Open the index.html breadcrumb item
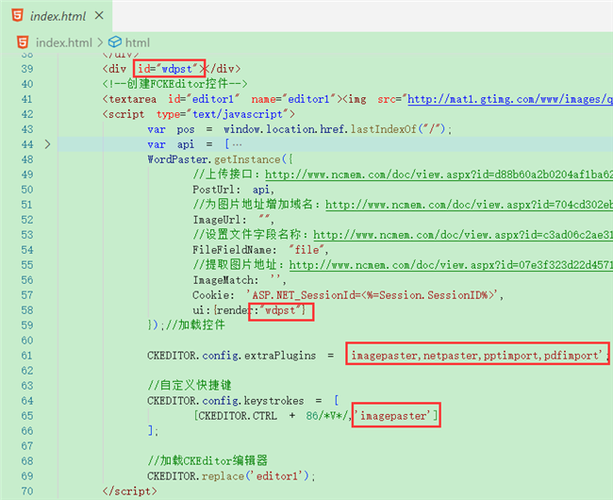613x500 pixels. tap(63, 42)
